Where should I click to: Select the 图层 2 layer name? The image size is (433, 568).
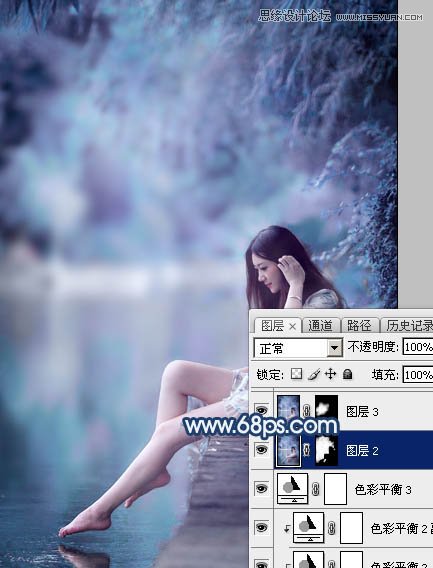pos(362,451)
